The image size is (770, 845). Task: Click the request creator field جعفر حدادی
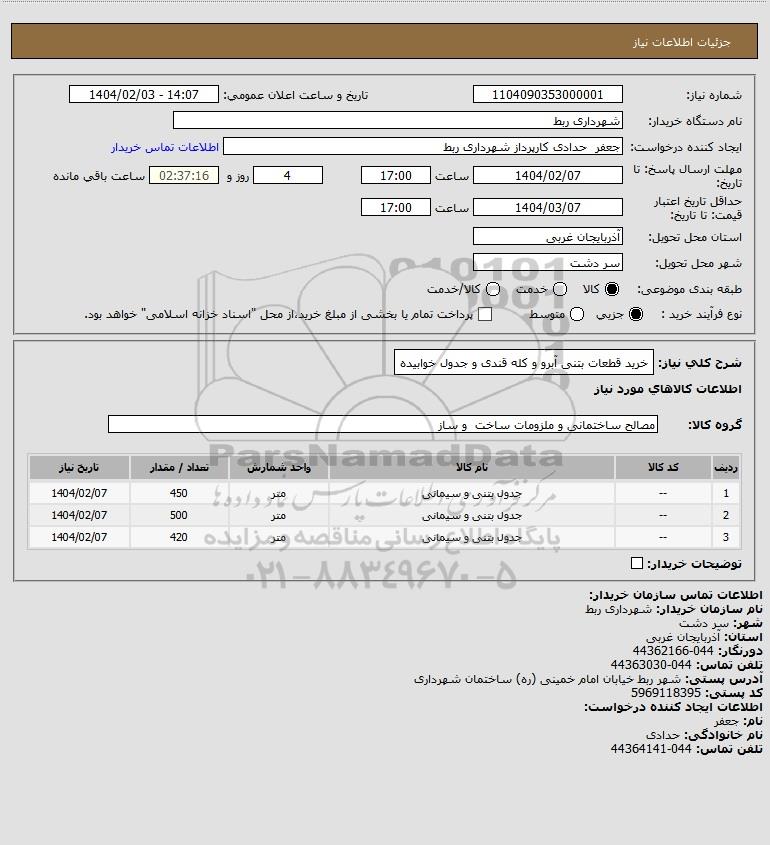[x=423, y=146]
